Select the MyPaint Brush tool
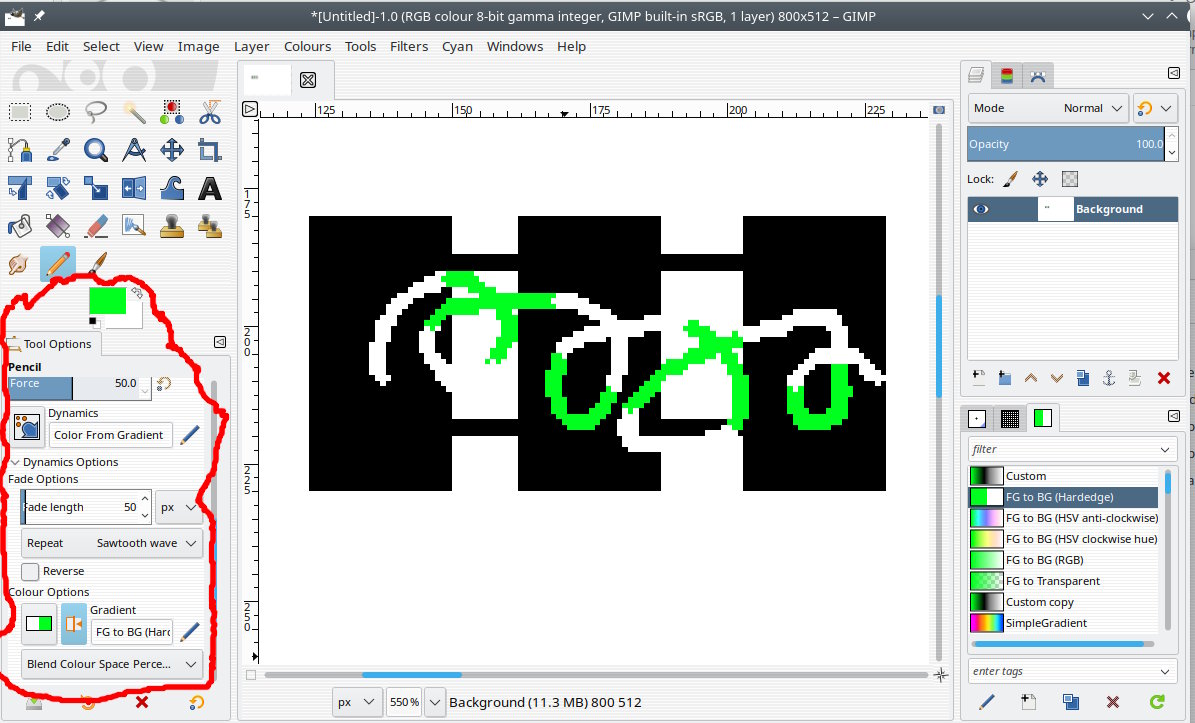The image size is (1195, 723). pos(134,226)
